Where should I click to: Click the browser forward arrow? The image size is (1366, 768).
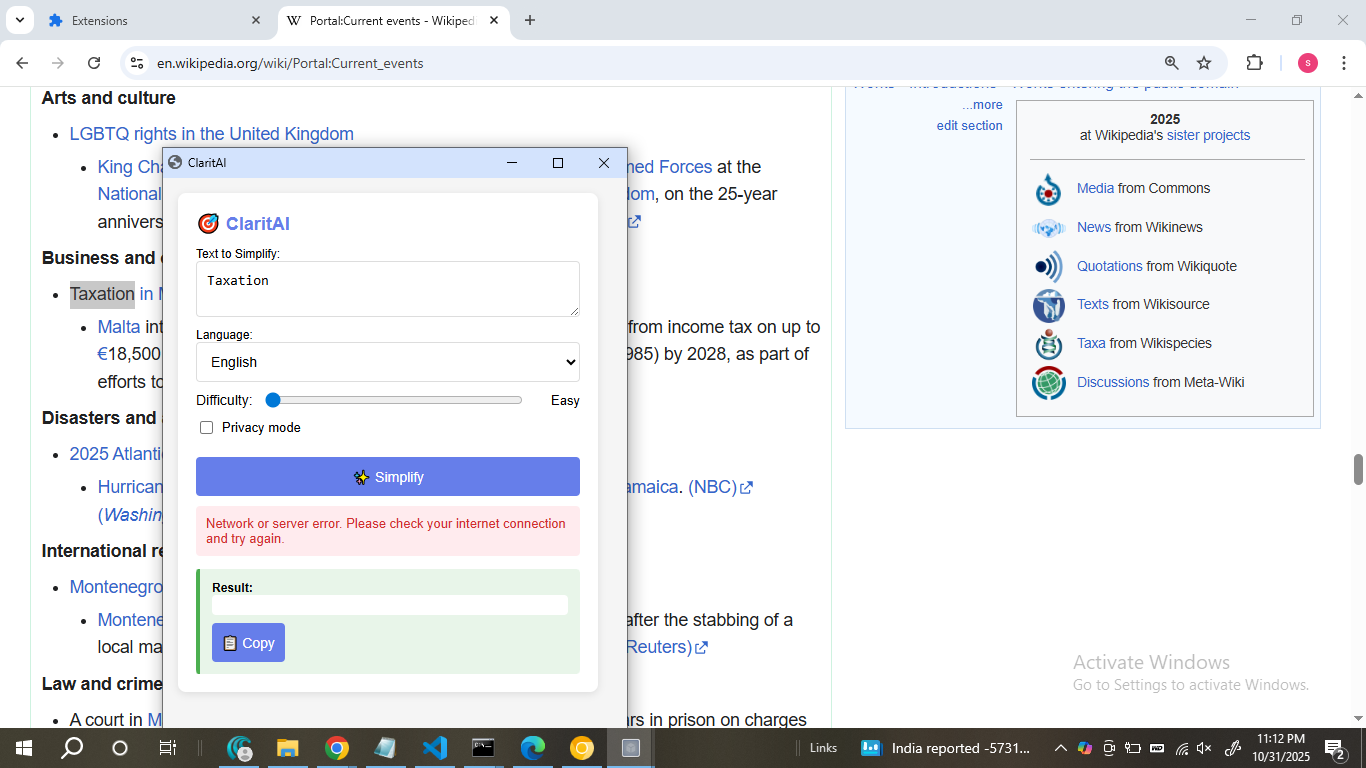point(58,63)
